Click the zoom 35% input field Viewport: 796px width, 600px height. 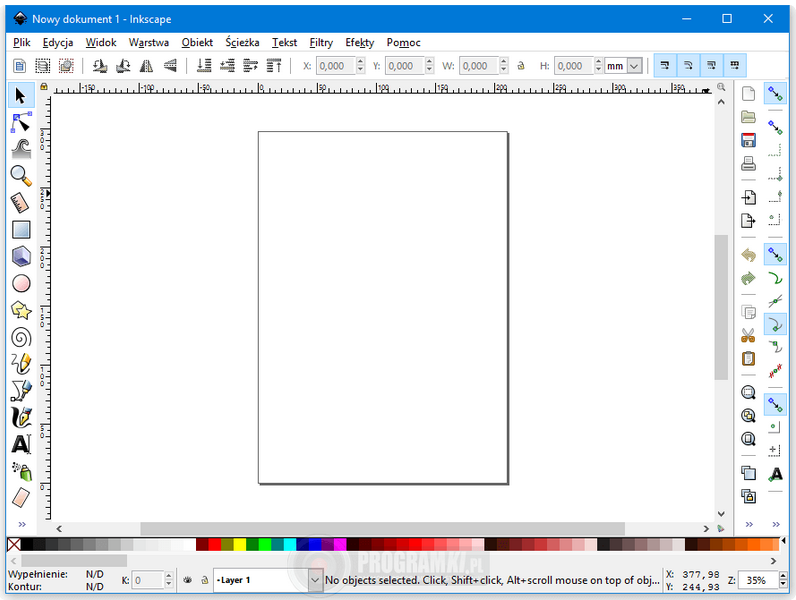758,580
